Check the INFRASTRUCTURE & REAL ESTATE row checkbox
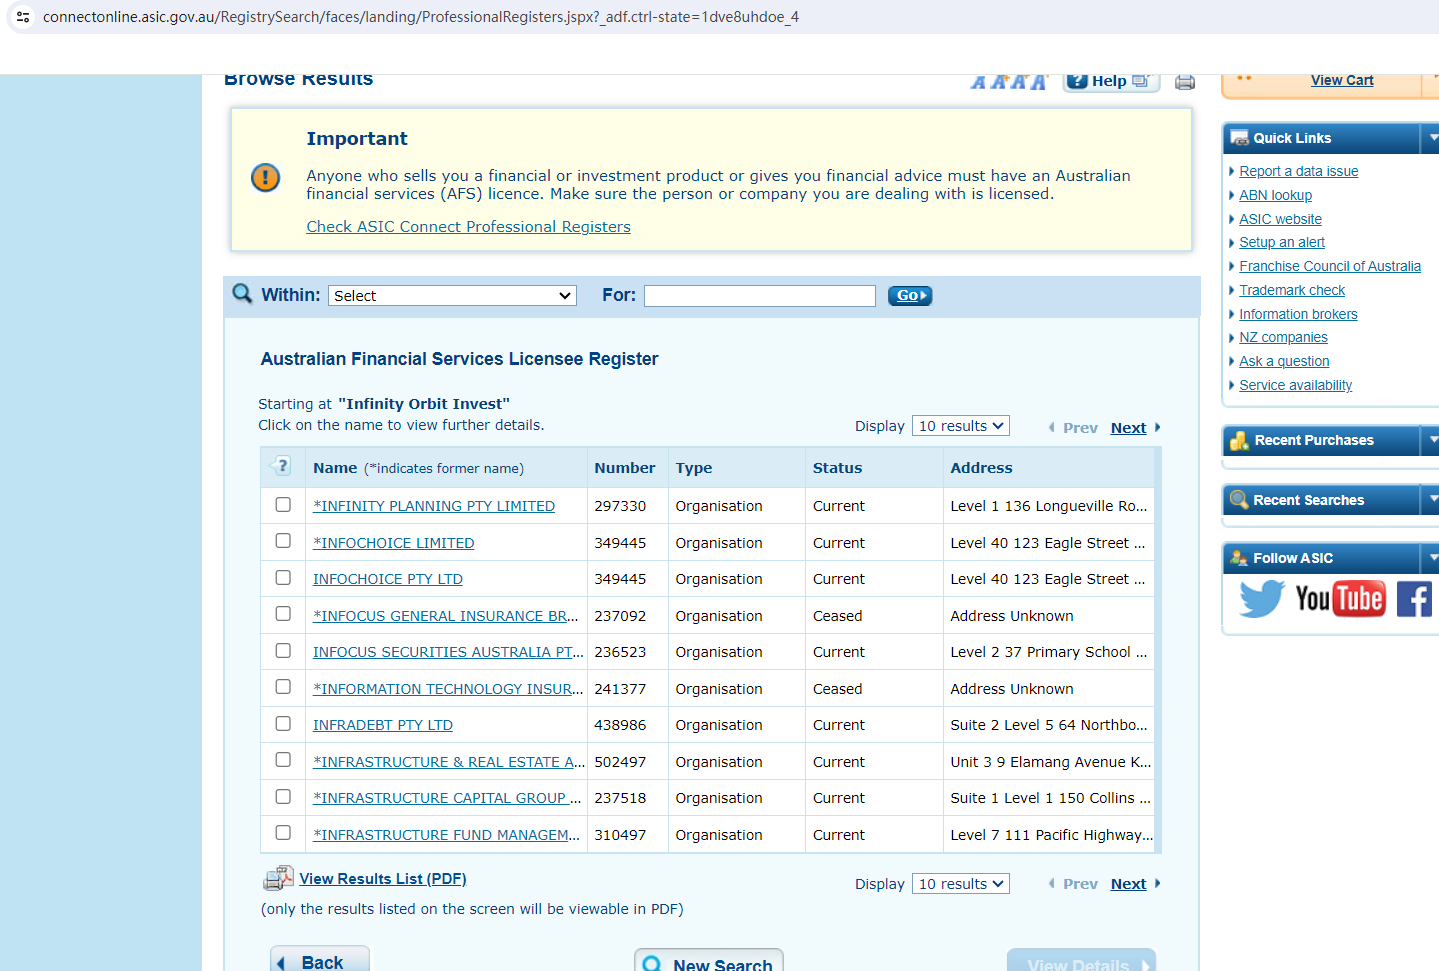This screenshot has width=1439, height=971. pos(283,760)
